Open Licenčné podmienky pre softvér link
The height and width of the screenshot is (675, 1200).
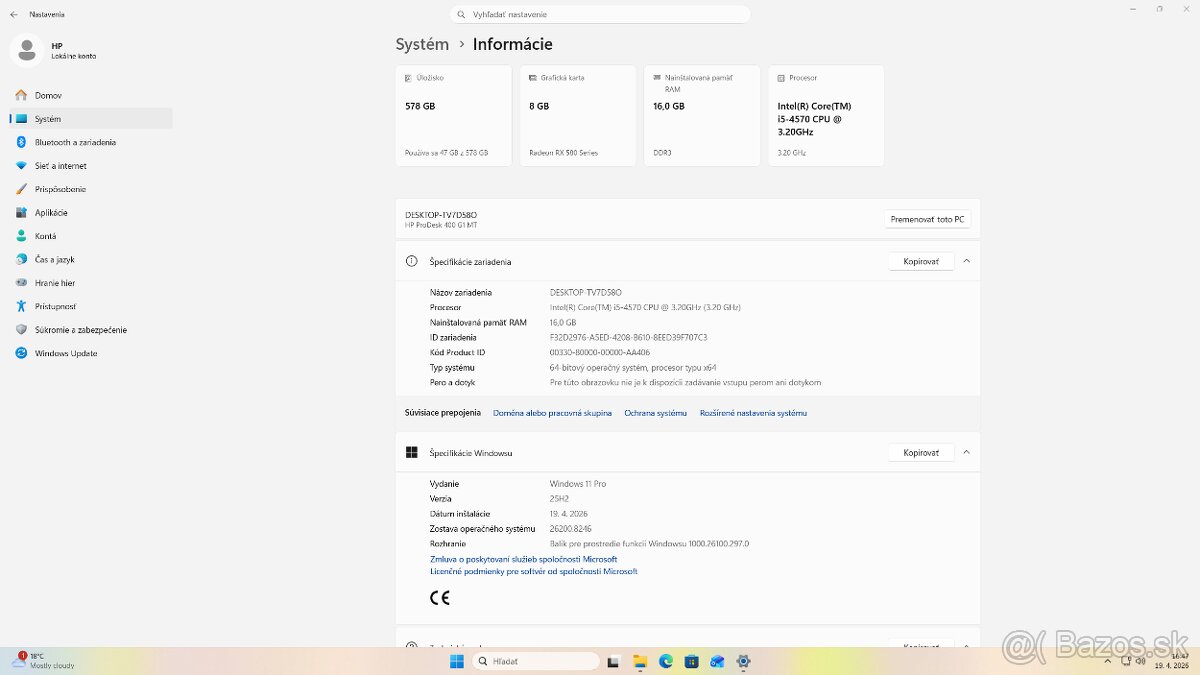click(533, 571)
